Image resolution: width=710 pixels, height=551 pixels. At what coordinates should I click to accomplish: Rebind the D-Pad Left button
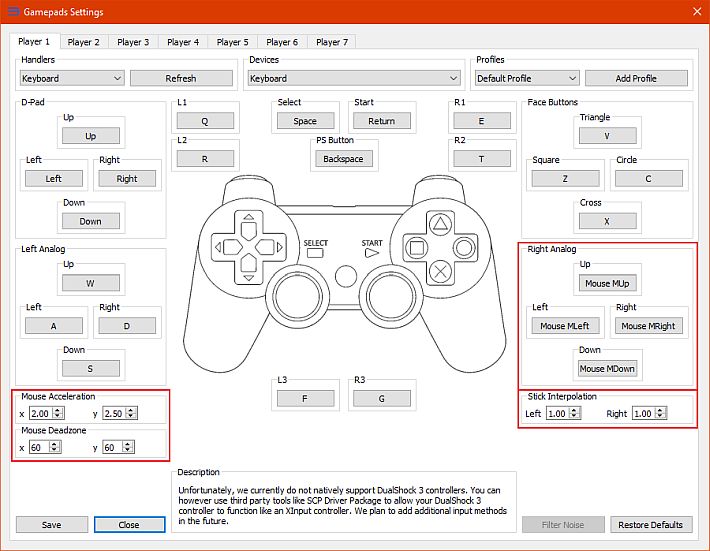(x=54, y=178)
